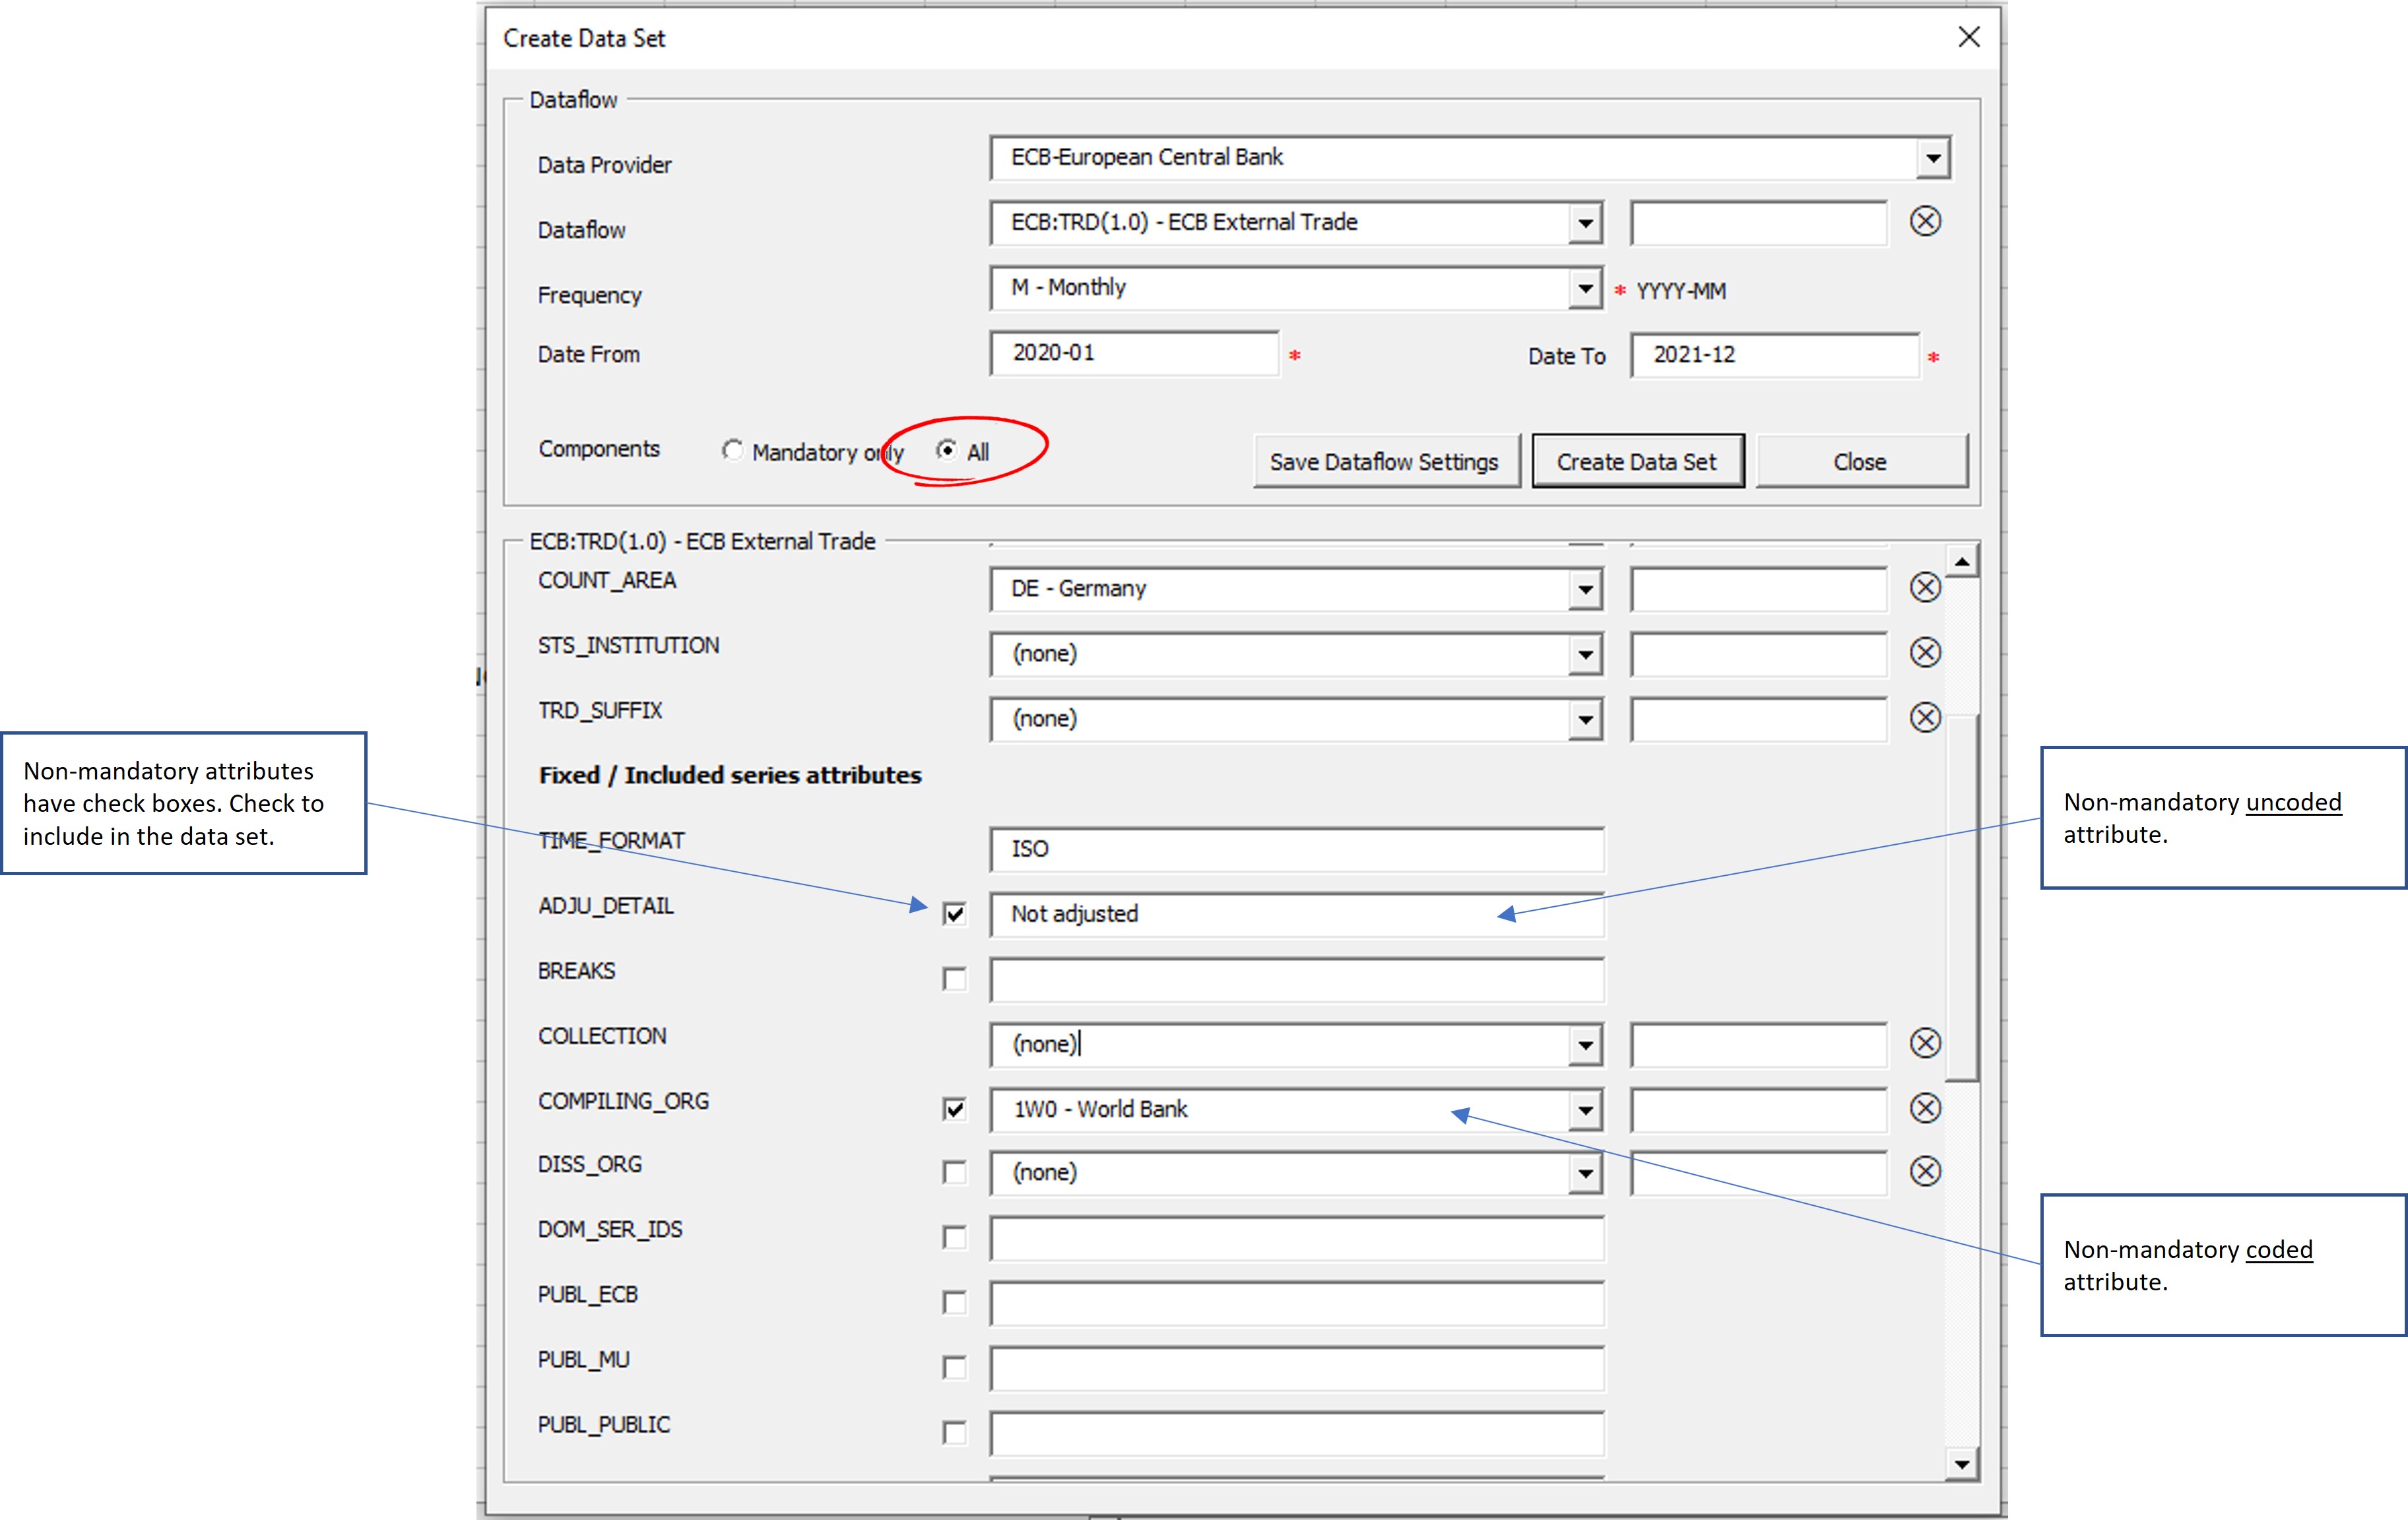Enable the BREAKS attribute checkbox
This screenshot has height=1520, width=2408.
pos(954,979)
